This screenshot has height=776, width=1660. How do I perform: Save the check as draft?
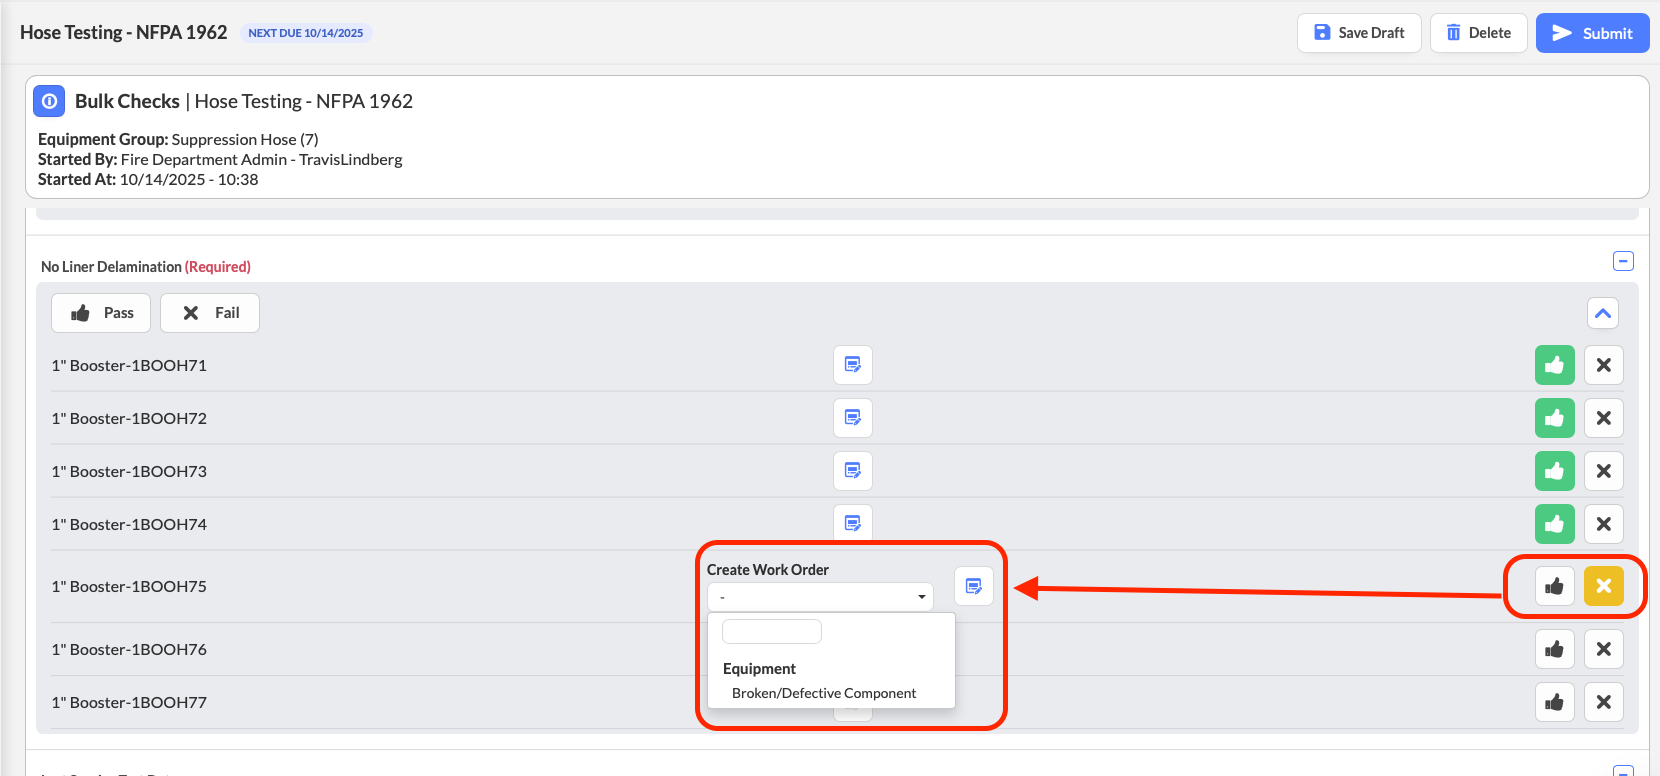coord(1358,33)
